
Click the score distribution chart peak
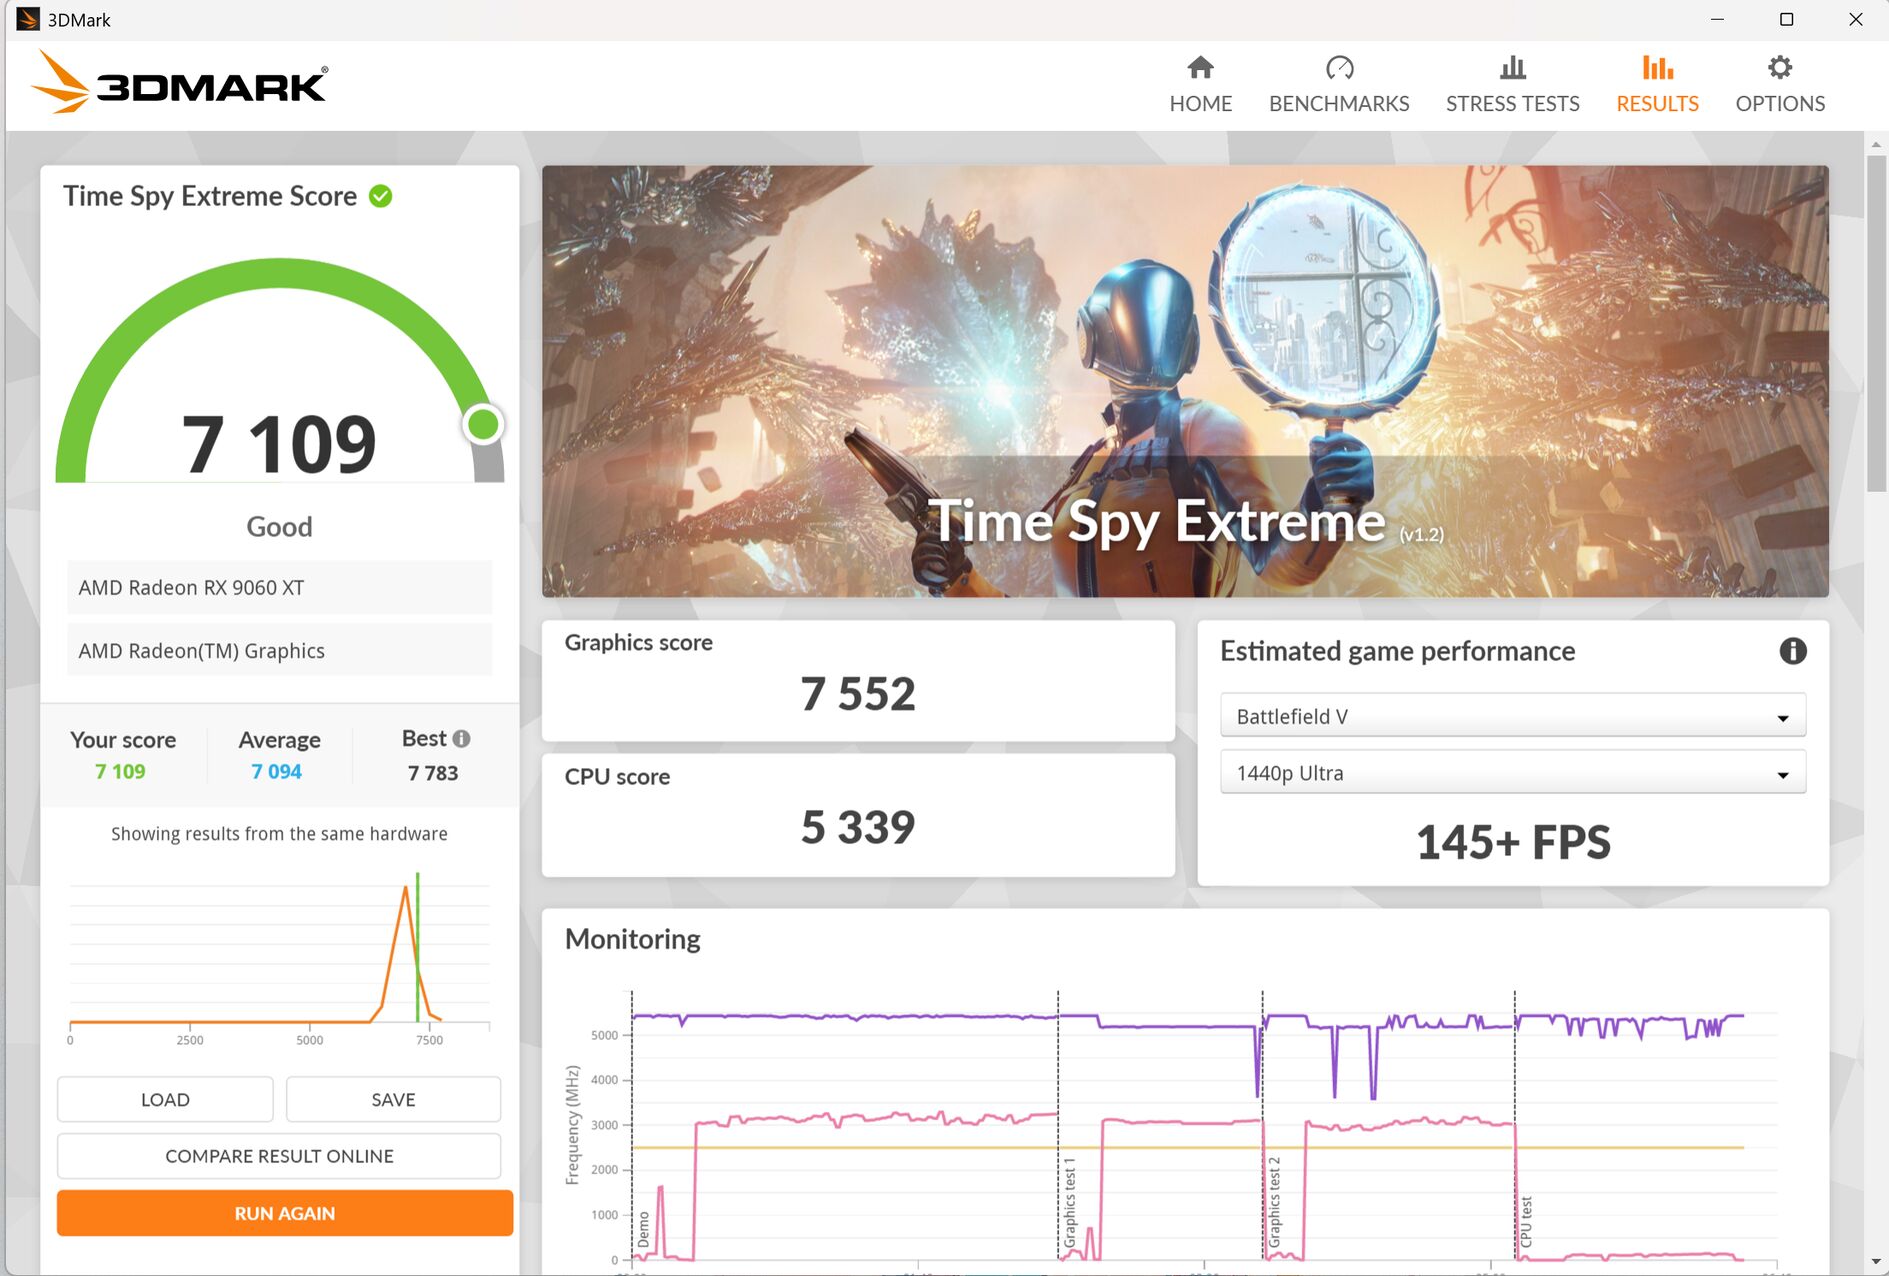click(405, 888)
